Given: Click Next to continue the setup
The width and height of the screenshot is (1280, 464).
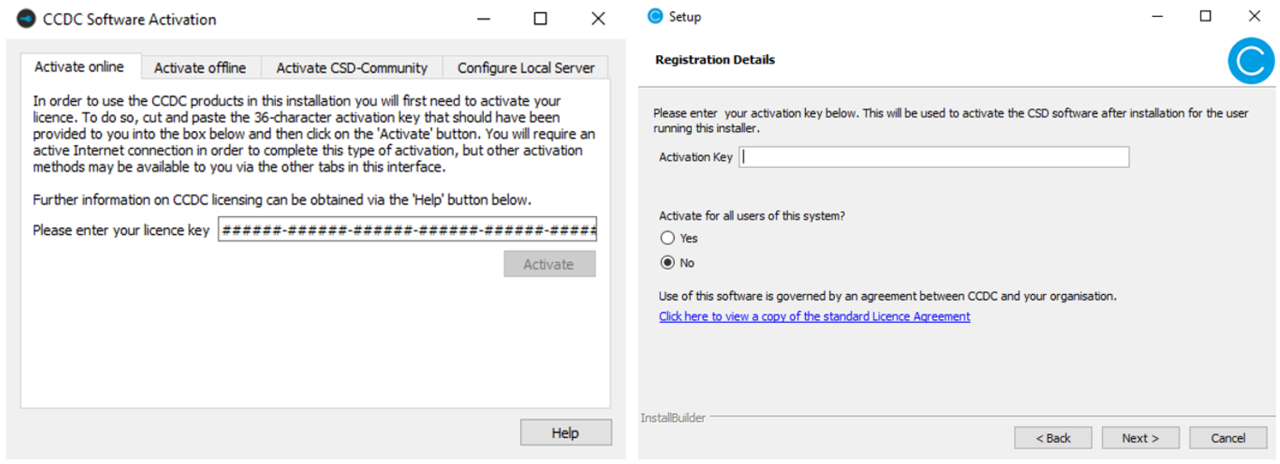Looking at the screenshot, I should click(1140, 438).
